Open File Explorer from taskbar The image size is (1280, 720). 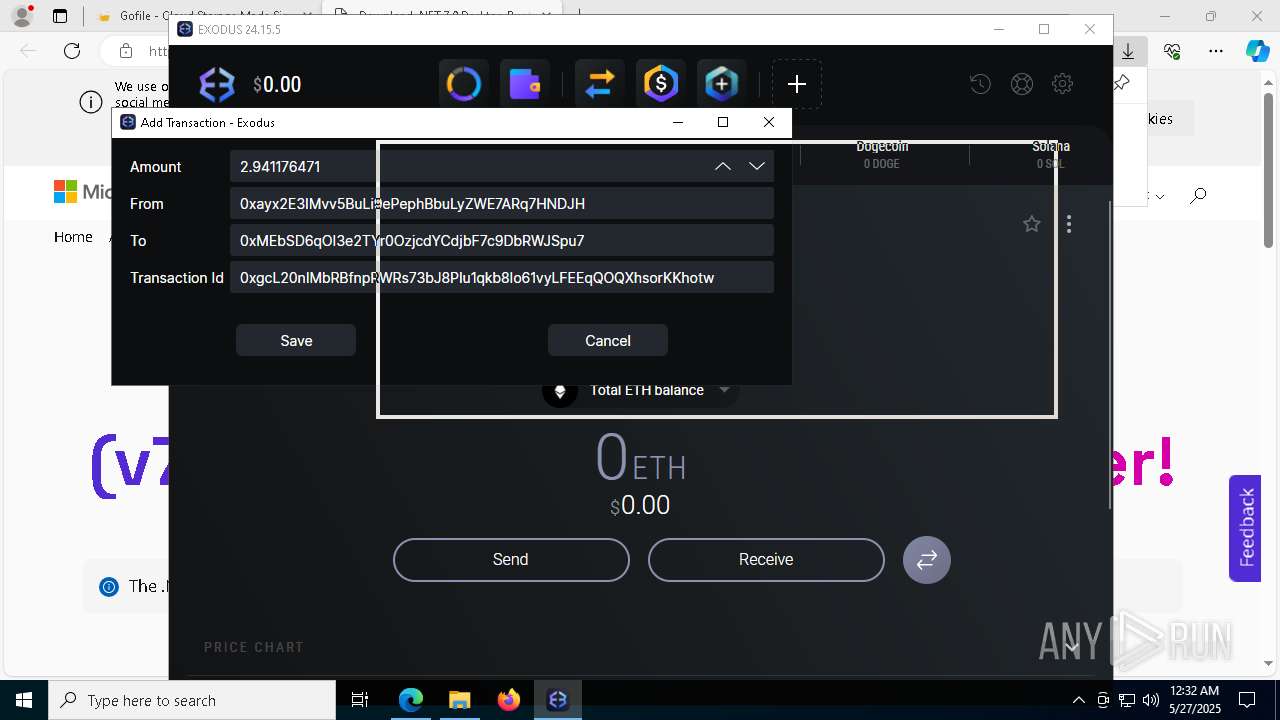coord(459,700)
